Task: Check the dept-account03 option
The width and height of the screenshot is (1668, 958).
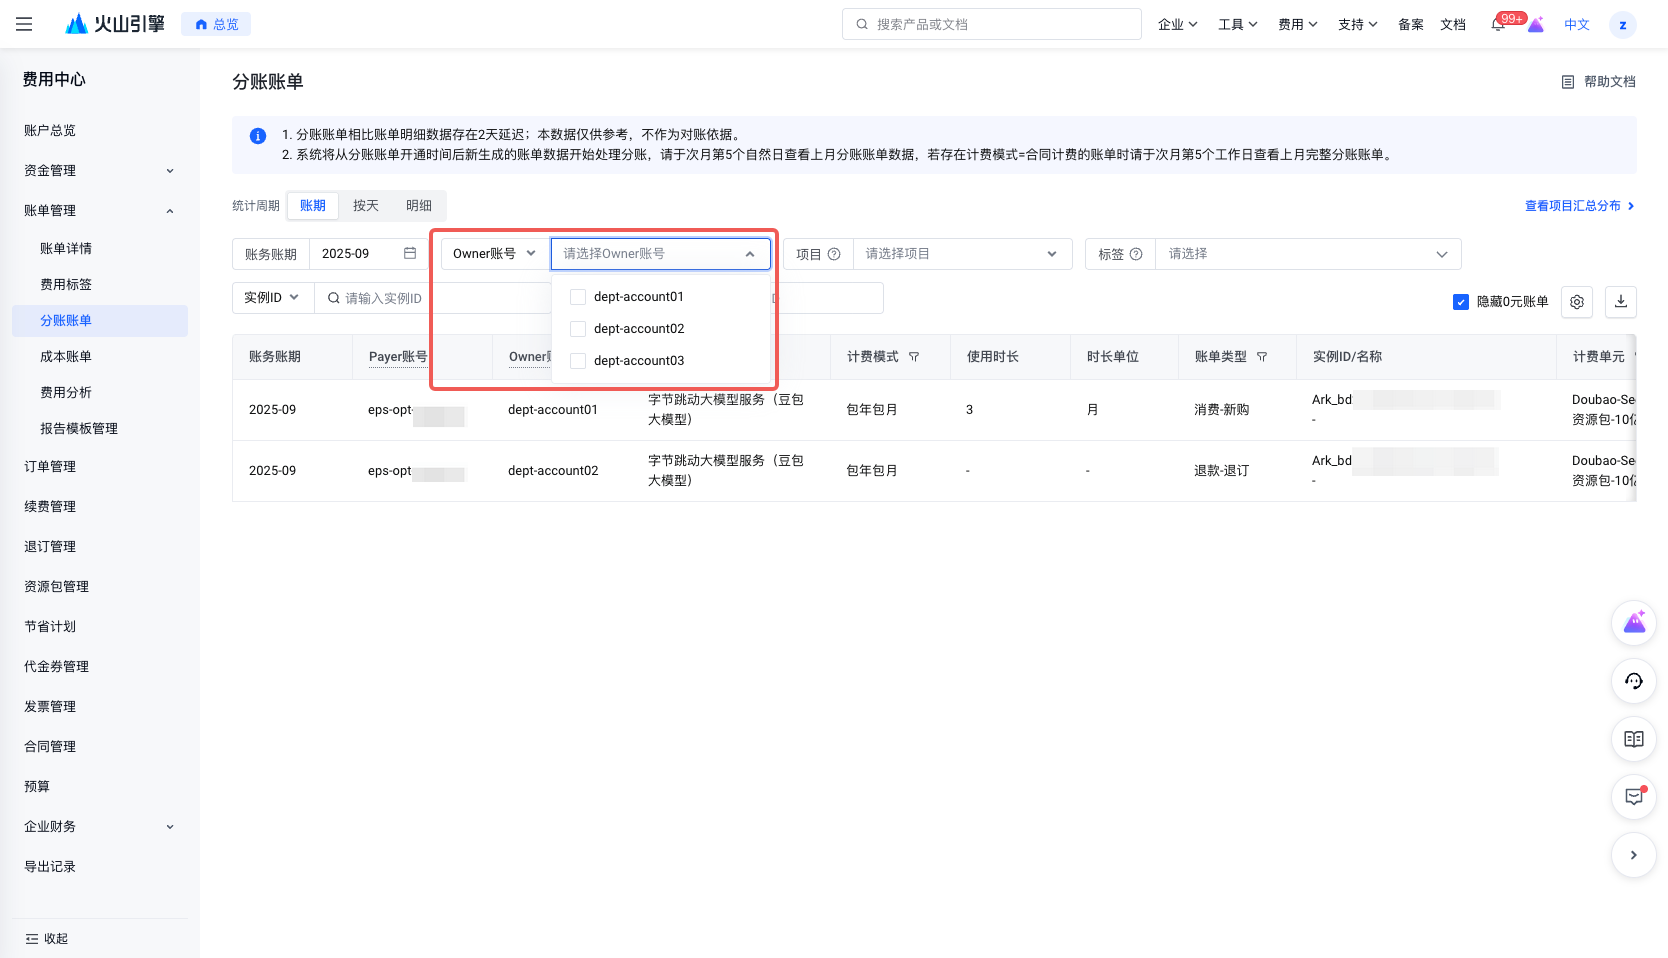Action: coord(578,361)
